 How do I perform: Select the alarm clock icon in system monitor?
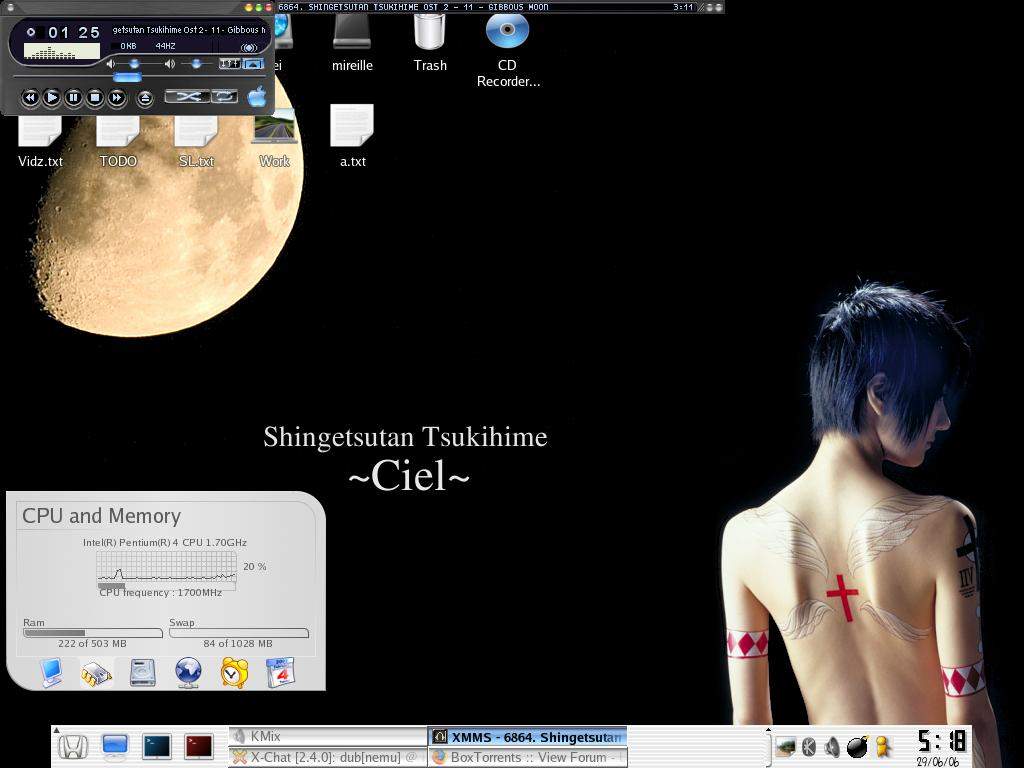234,672
